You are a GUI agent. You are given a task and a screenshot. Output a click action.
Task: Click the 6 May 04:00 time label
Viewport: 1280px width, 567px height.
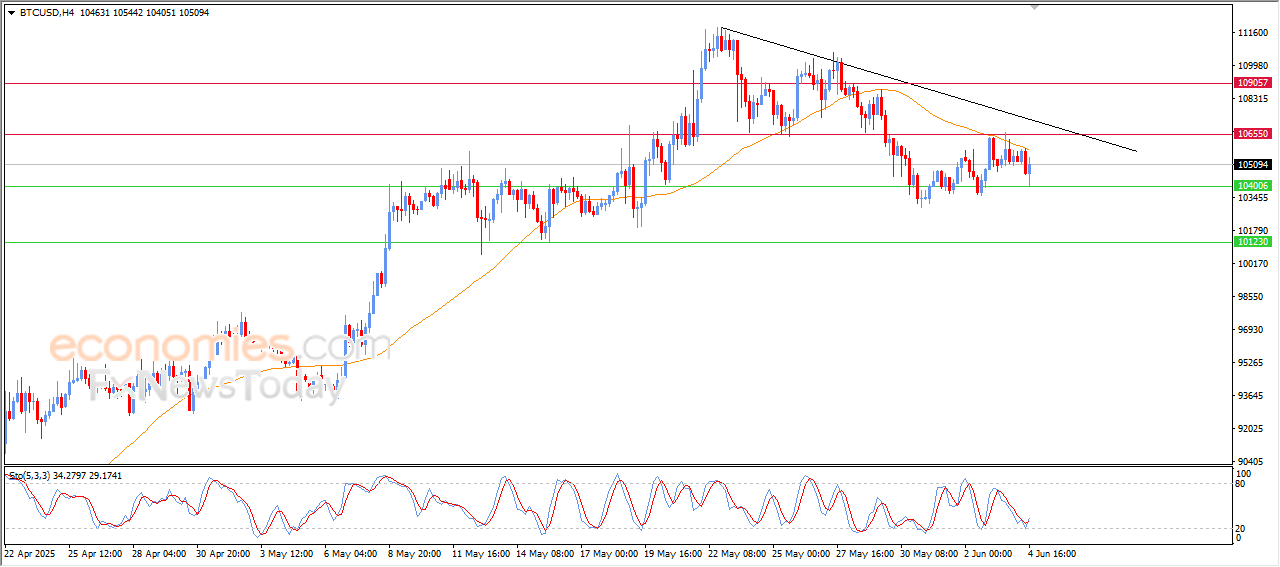pyautogui.click(x=351, y=552)
